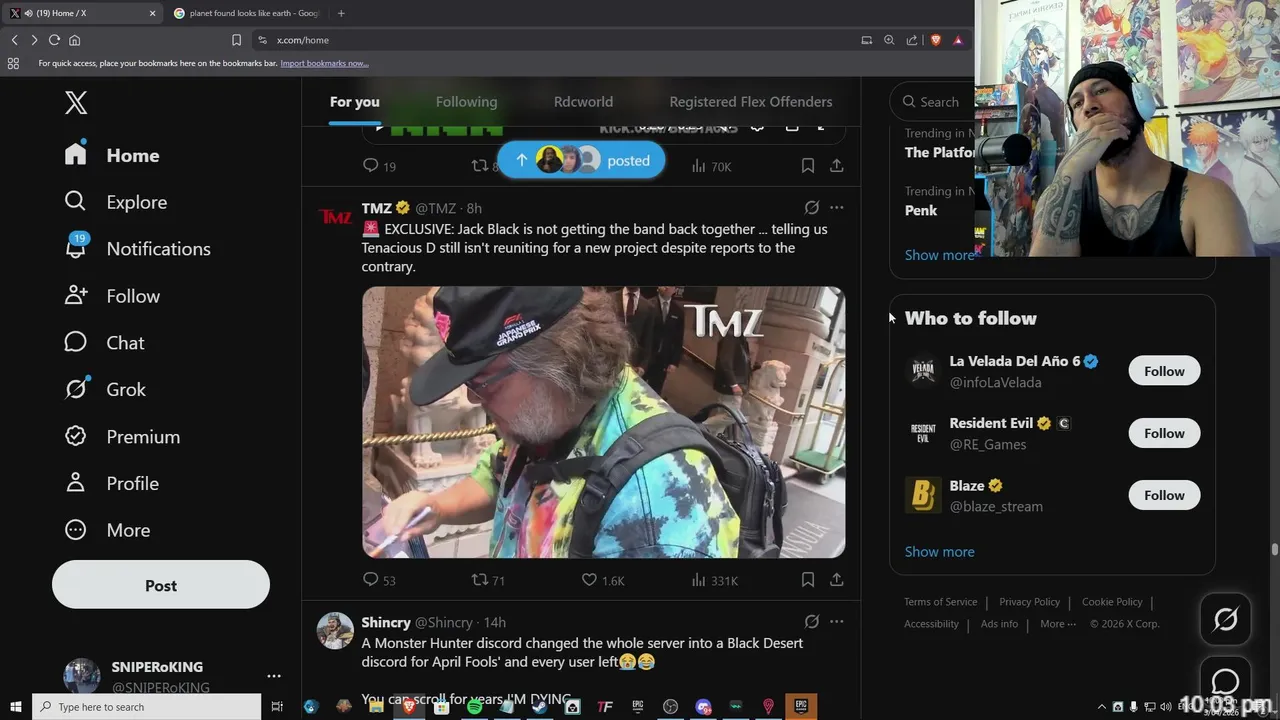Image resolution: width=1280 pixels, height=720 pixels.
Task: Click the new posts 'posted' pill
Action: pyautogui.click(x=581, y=160)
